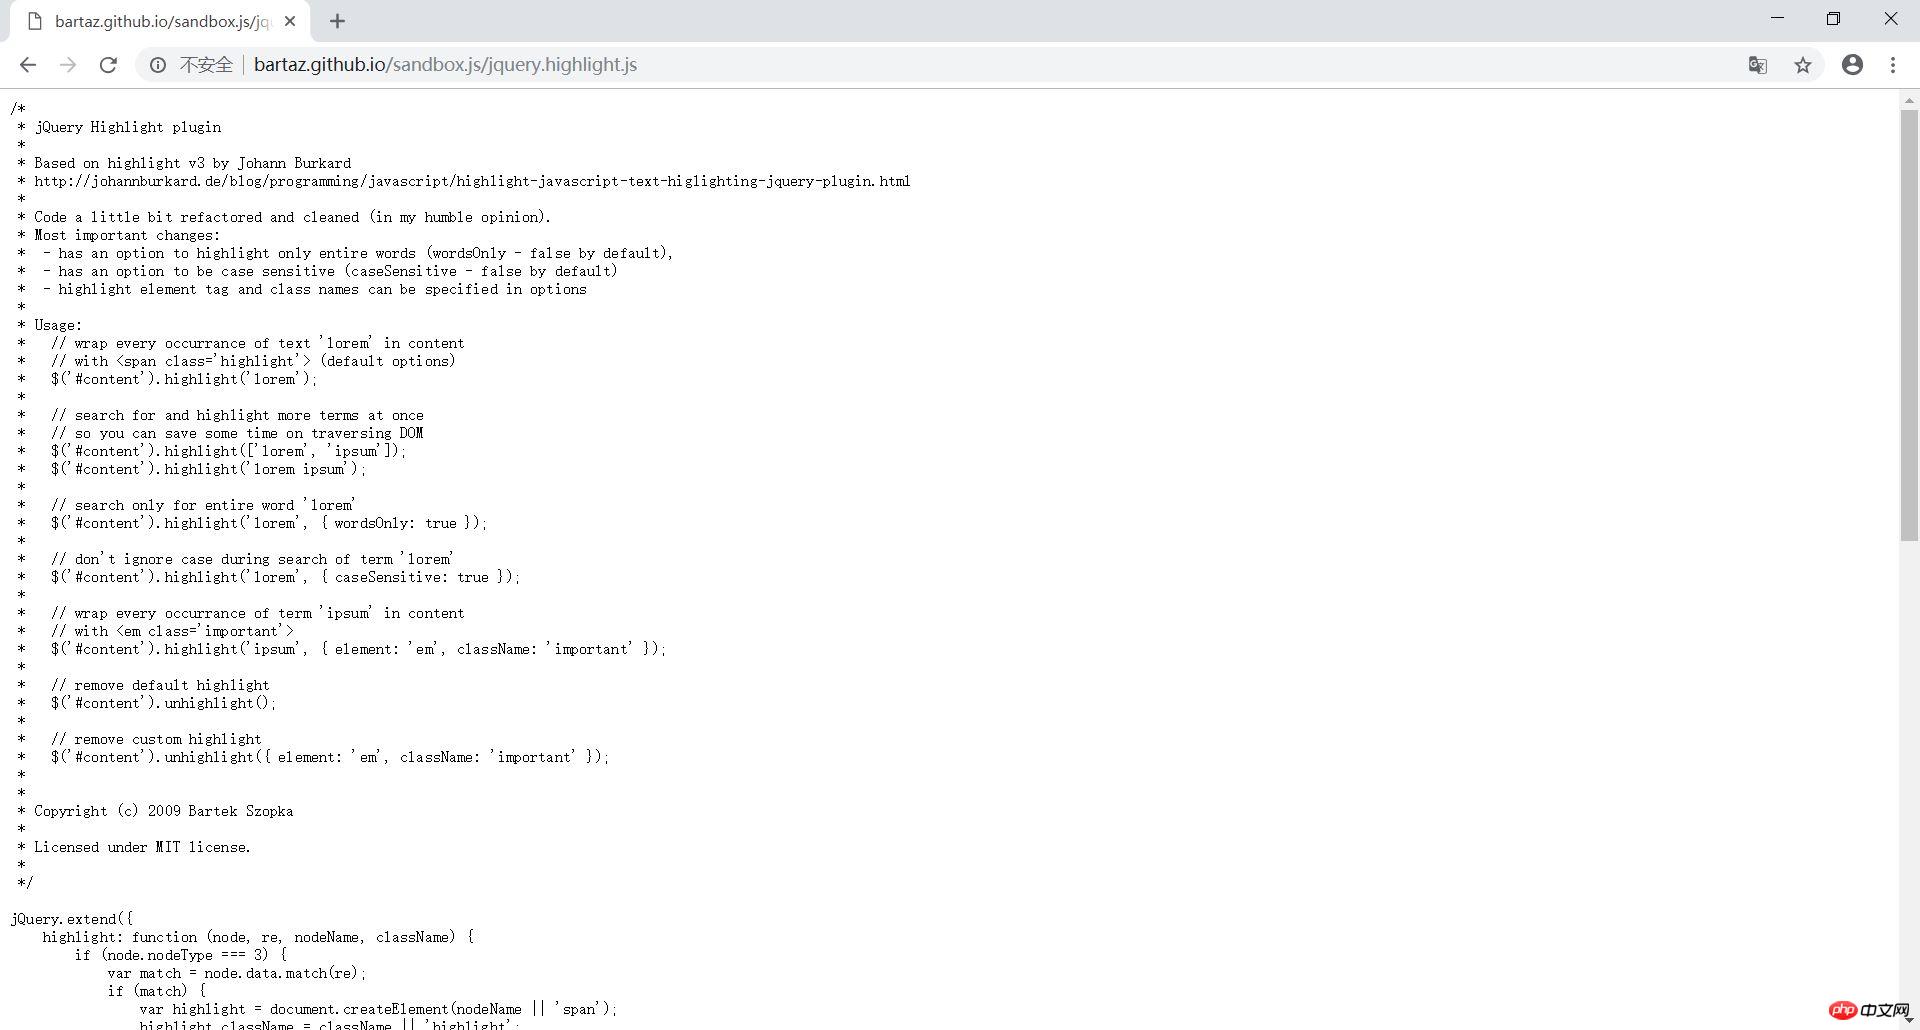Click the site information circle icon

pyautogui.click(x=158, y=64)
